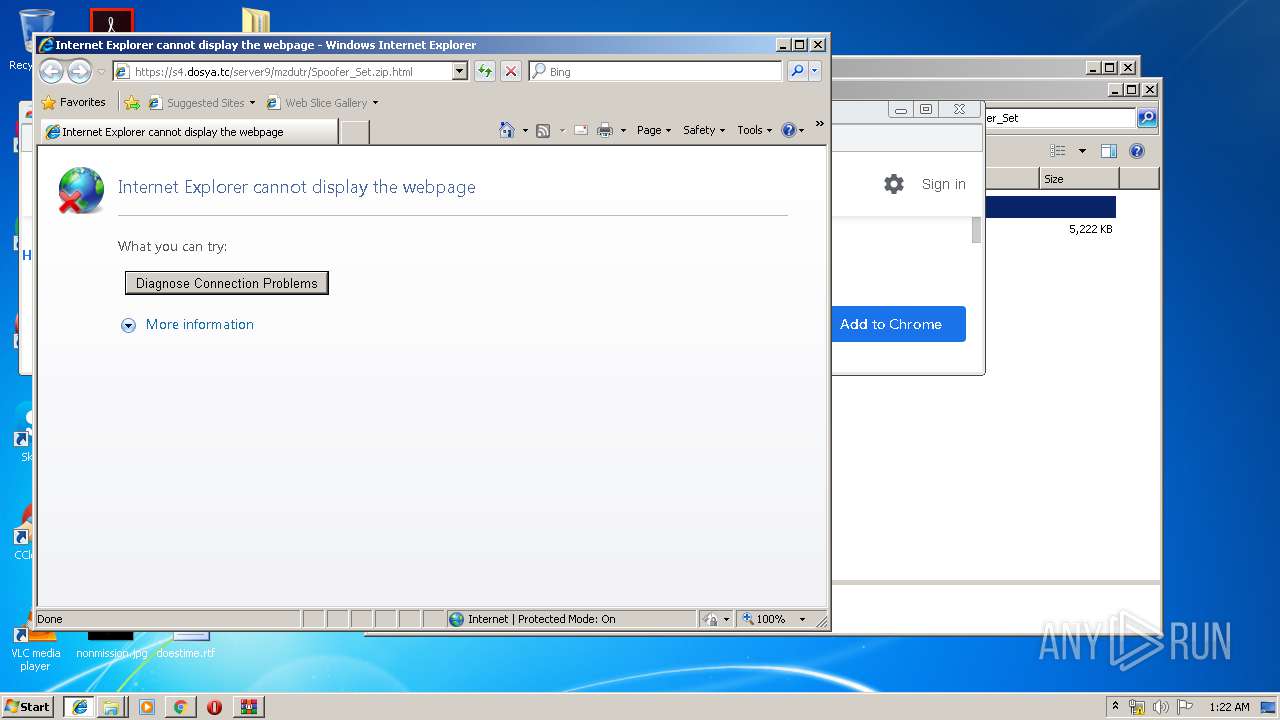1280x720 pixels.
Task: Click the RSS Feeds icon
Action: (x=543, y=130)
